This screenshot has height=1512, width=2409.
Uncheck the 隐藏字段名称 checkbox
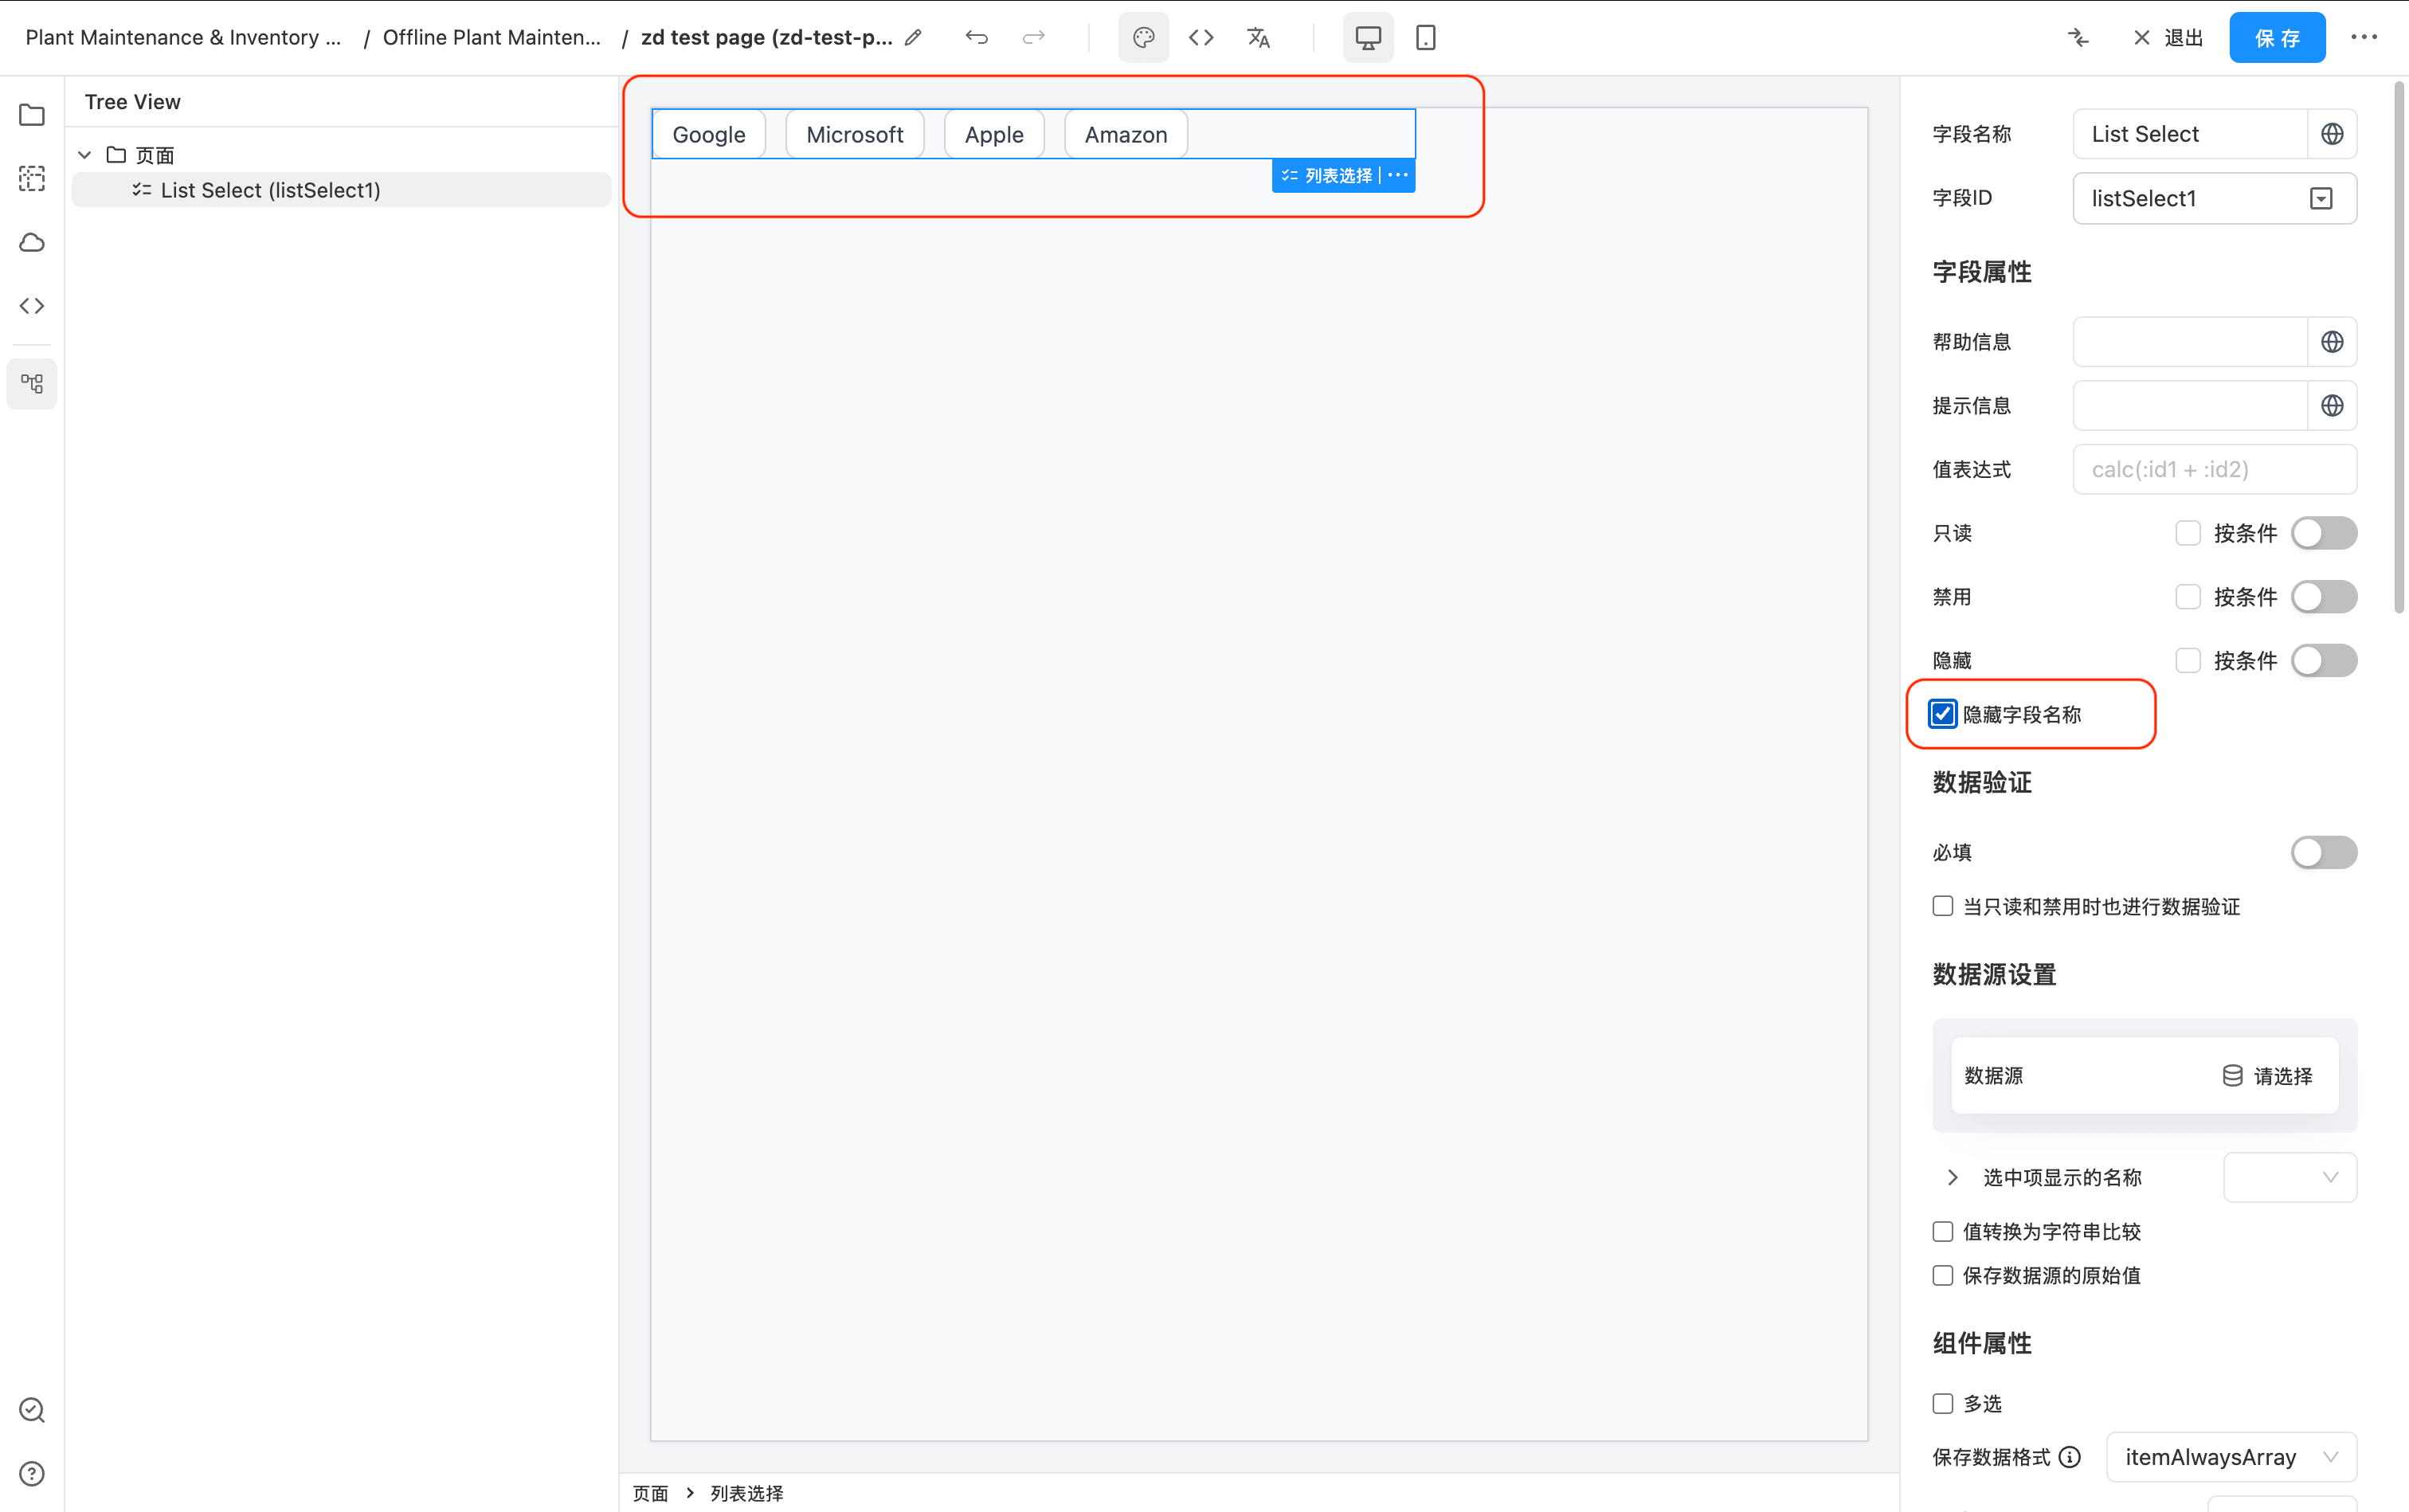[x=1942, y=714]
